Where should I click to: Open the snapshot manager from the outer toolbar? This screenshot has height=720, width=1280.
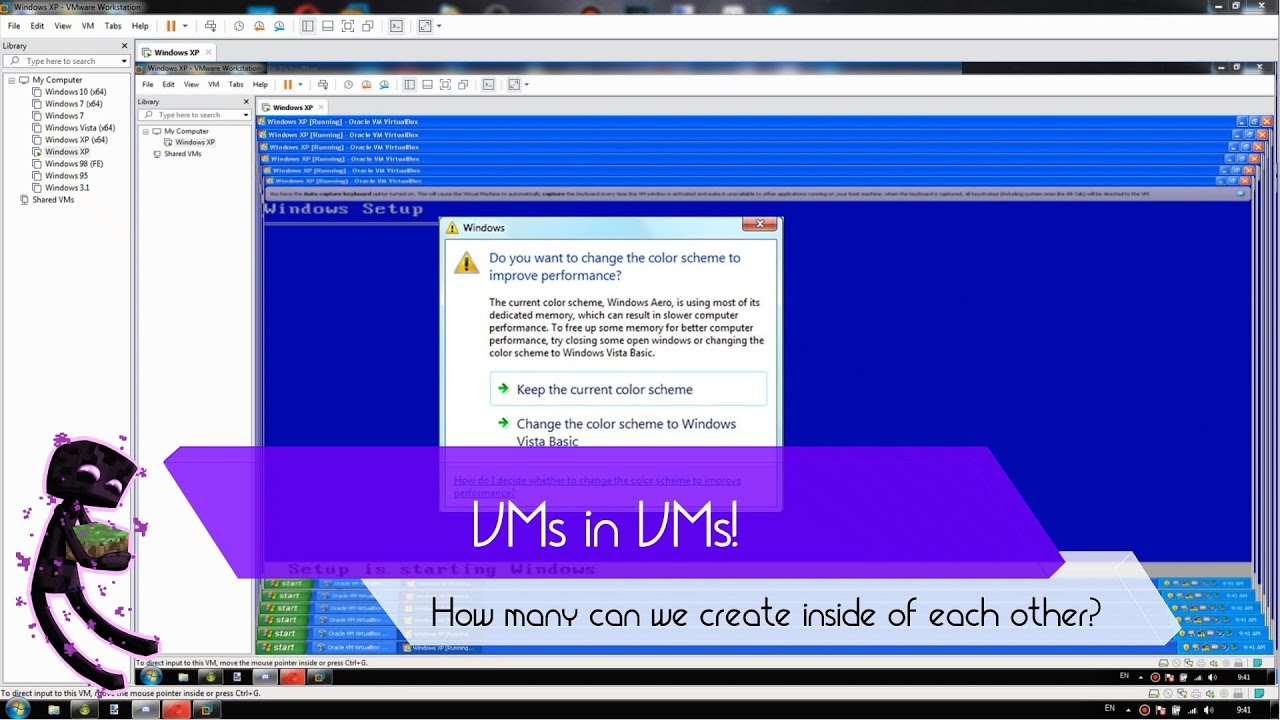(279, 26)
